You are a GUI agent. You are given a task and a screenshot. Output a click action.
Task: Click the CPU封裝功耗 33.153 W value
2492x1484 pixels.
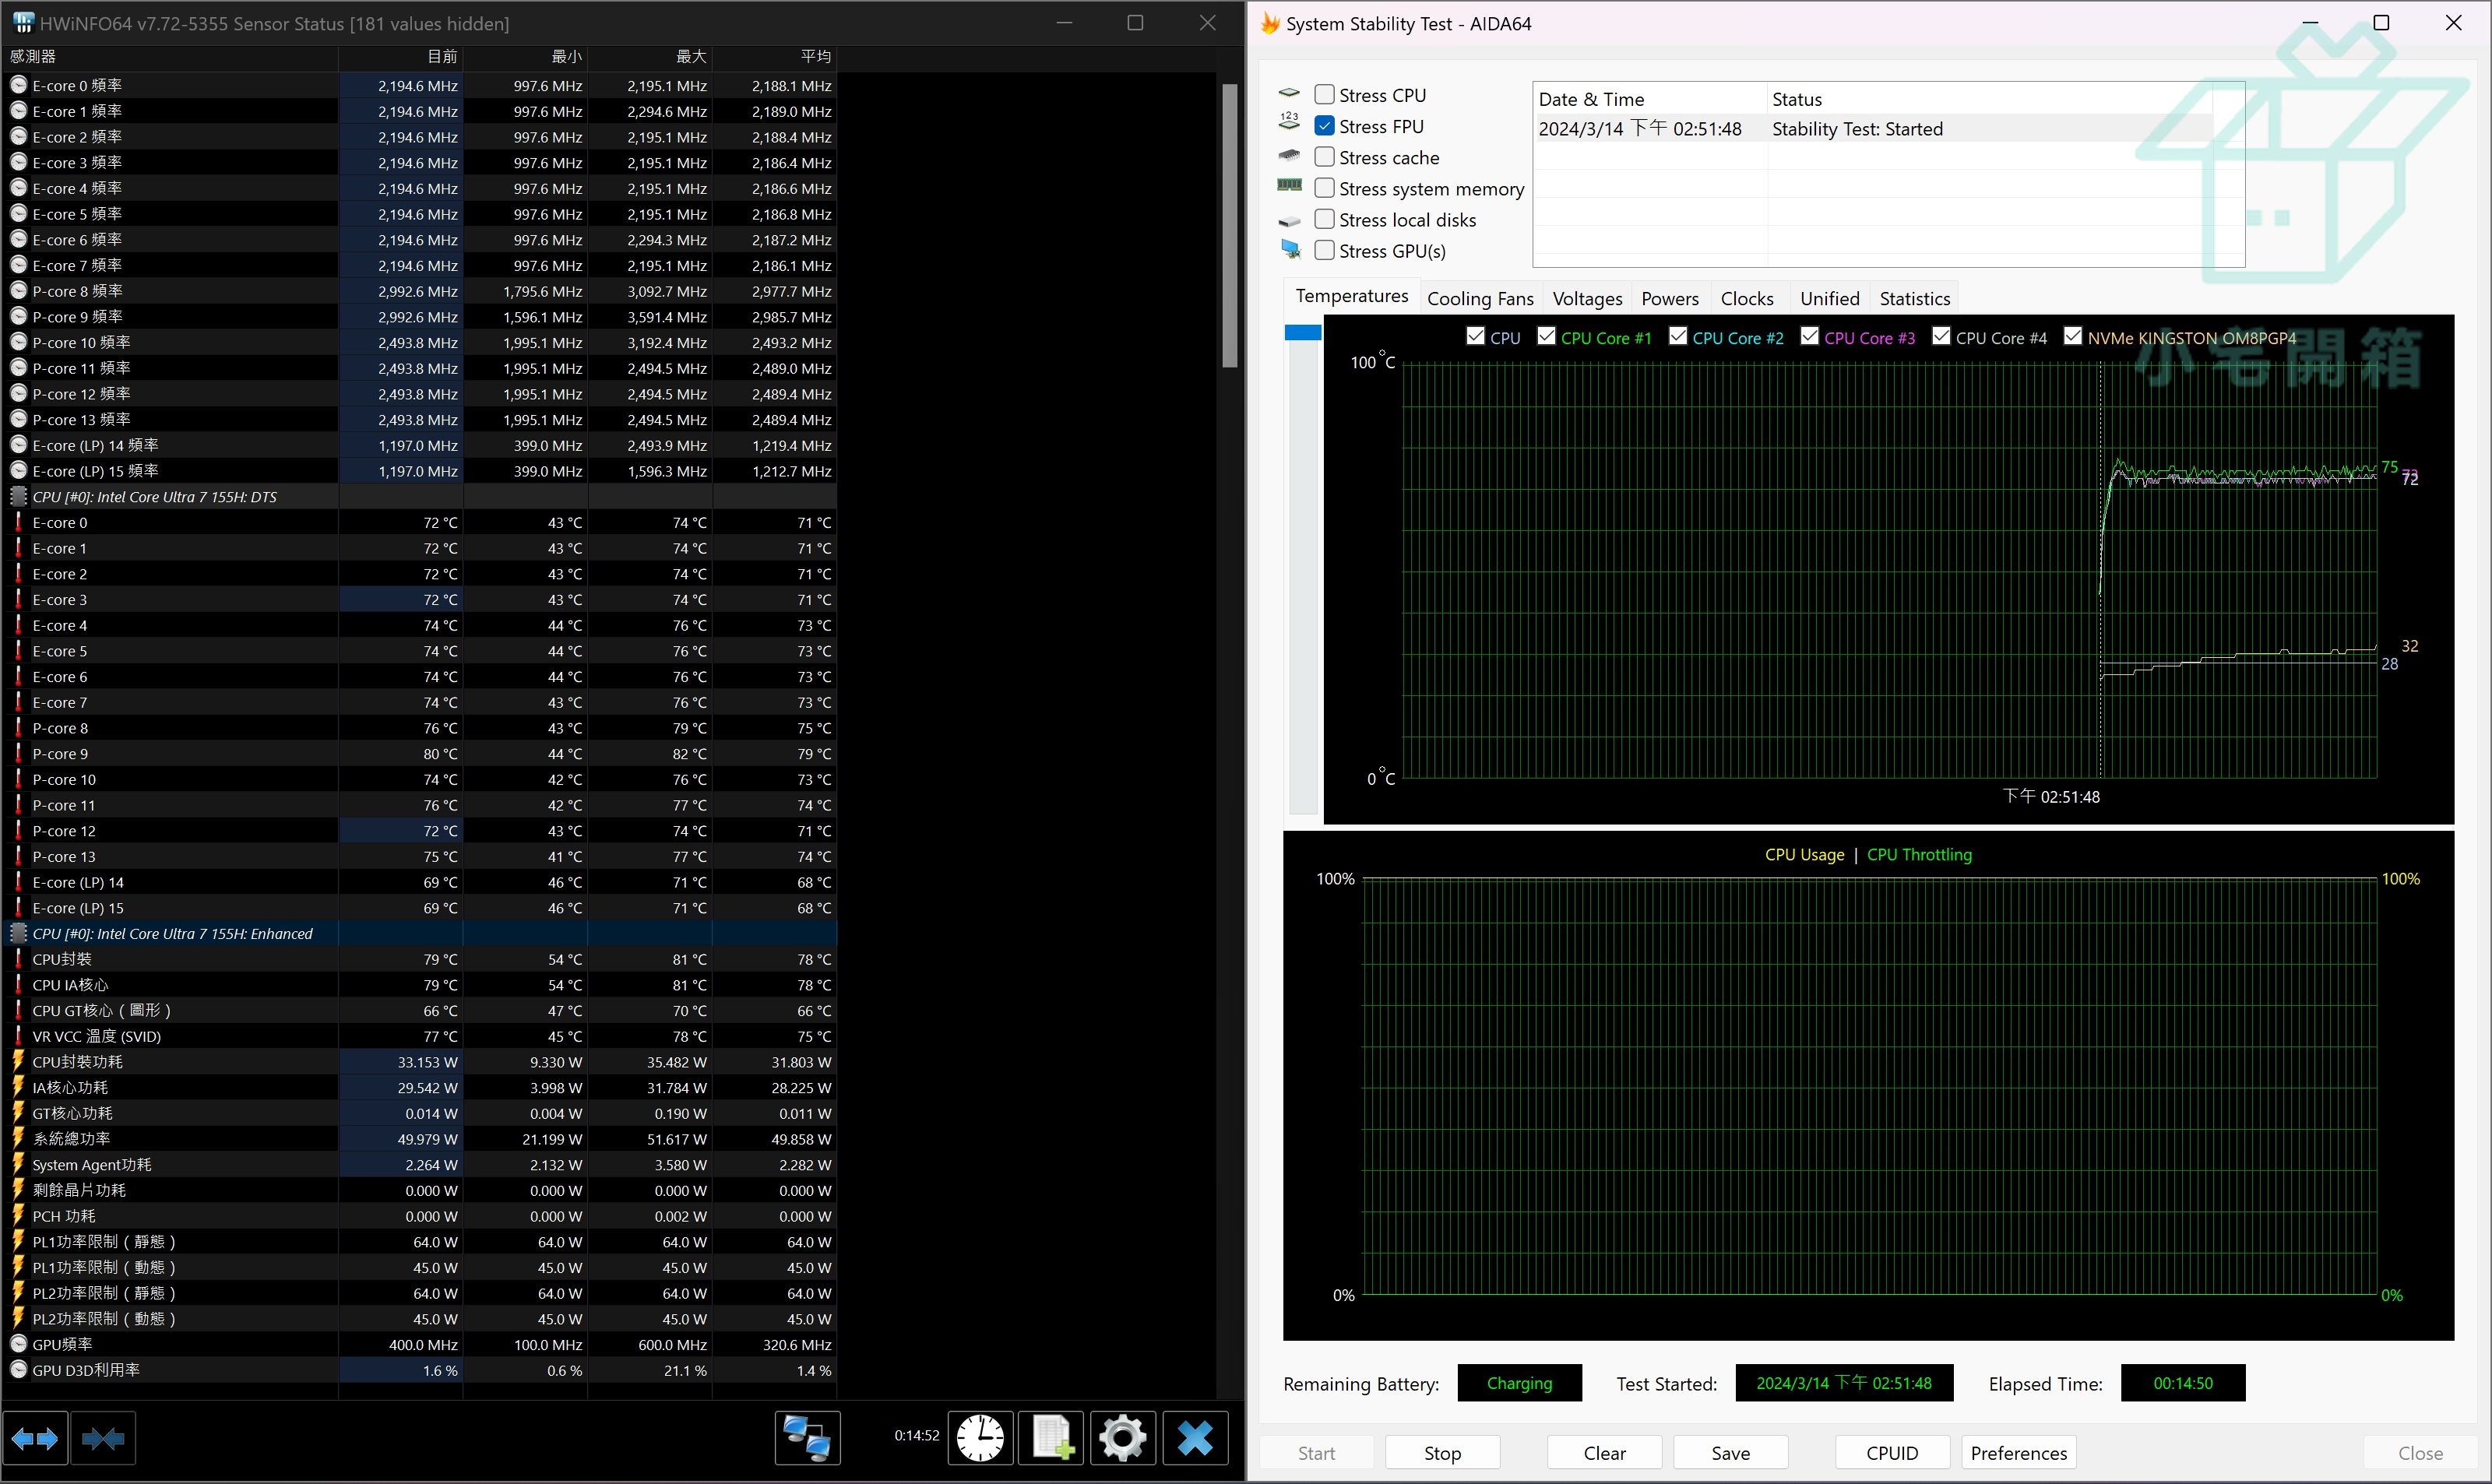click(401, 1061)
